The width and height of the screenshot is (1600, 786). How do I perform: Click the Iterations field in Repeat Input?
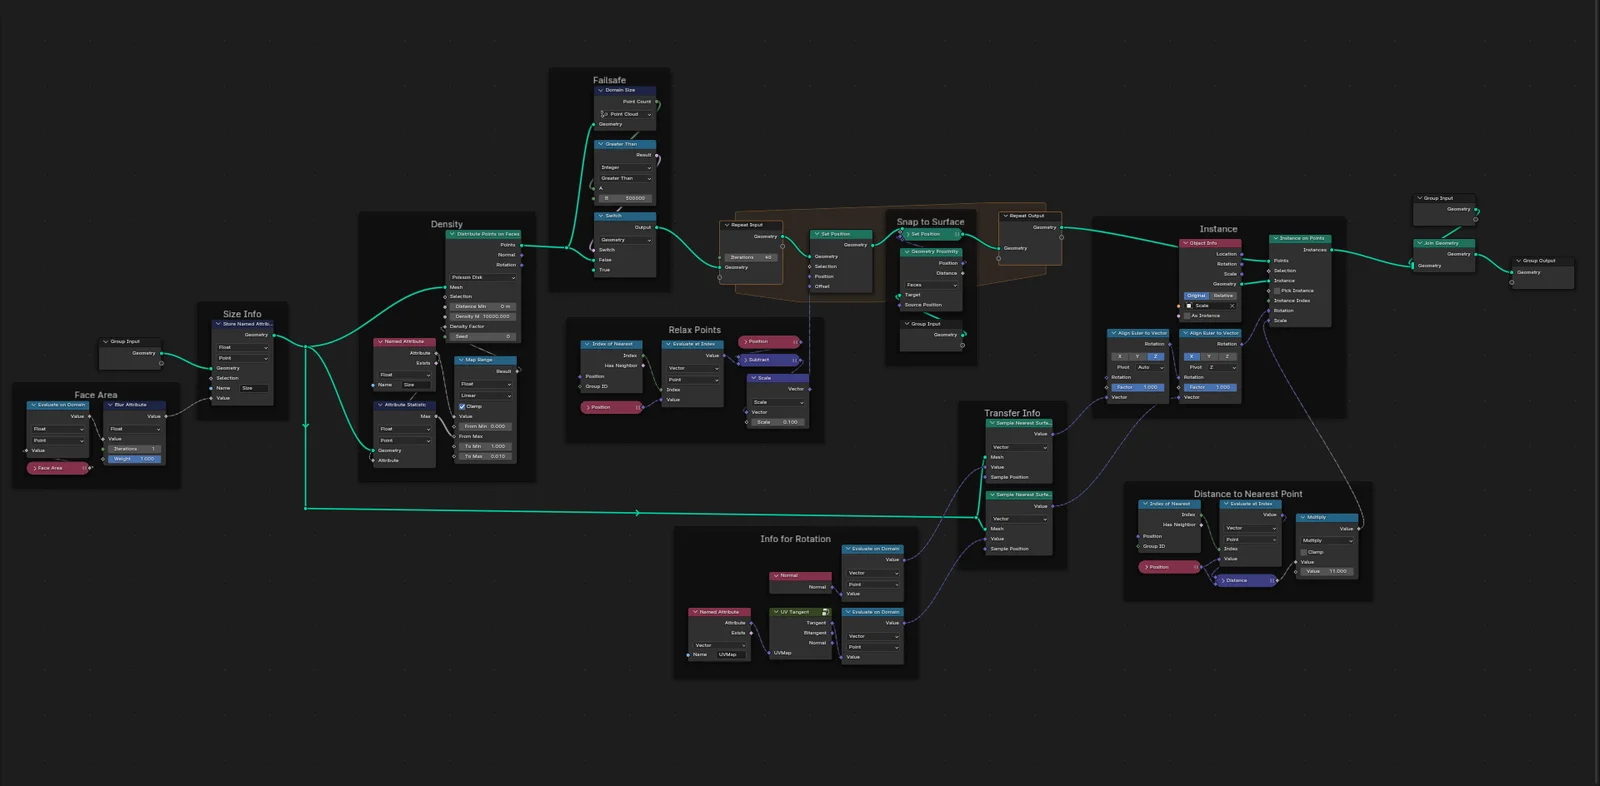[x=751, y=257]
